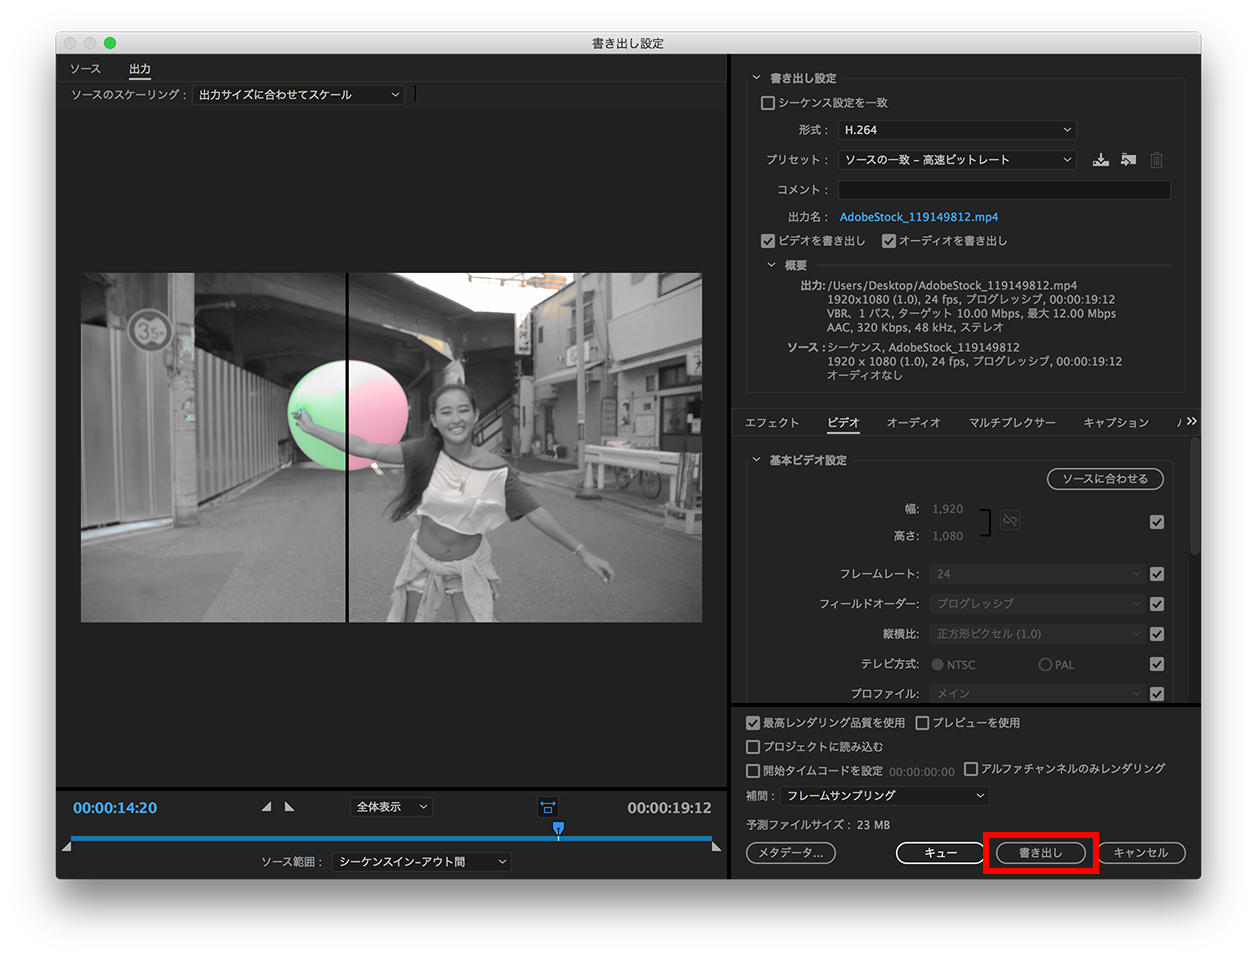Click the save preset icon
1257x959 pixels.
(1101, 160)
